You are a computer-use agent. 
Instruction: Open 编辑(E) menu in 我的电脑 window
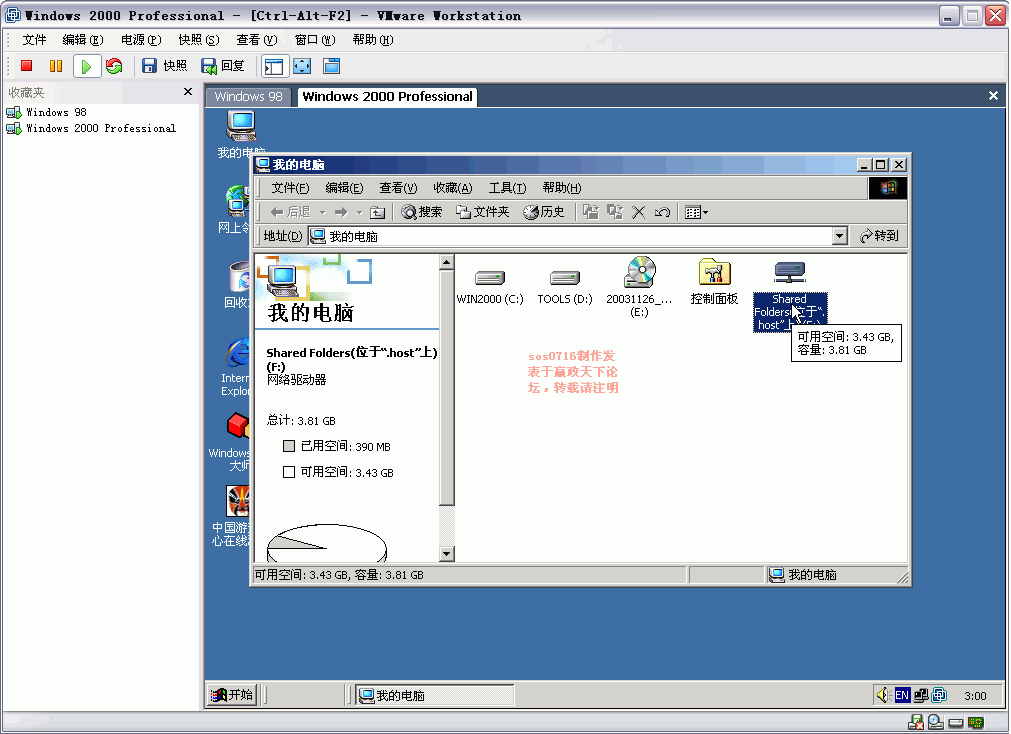click(x=344, y=188)
